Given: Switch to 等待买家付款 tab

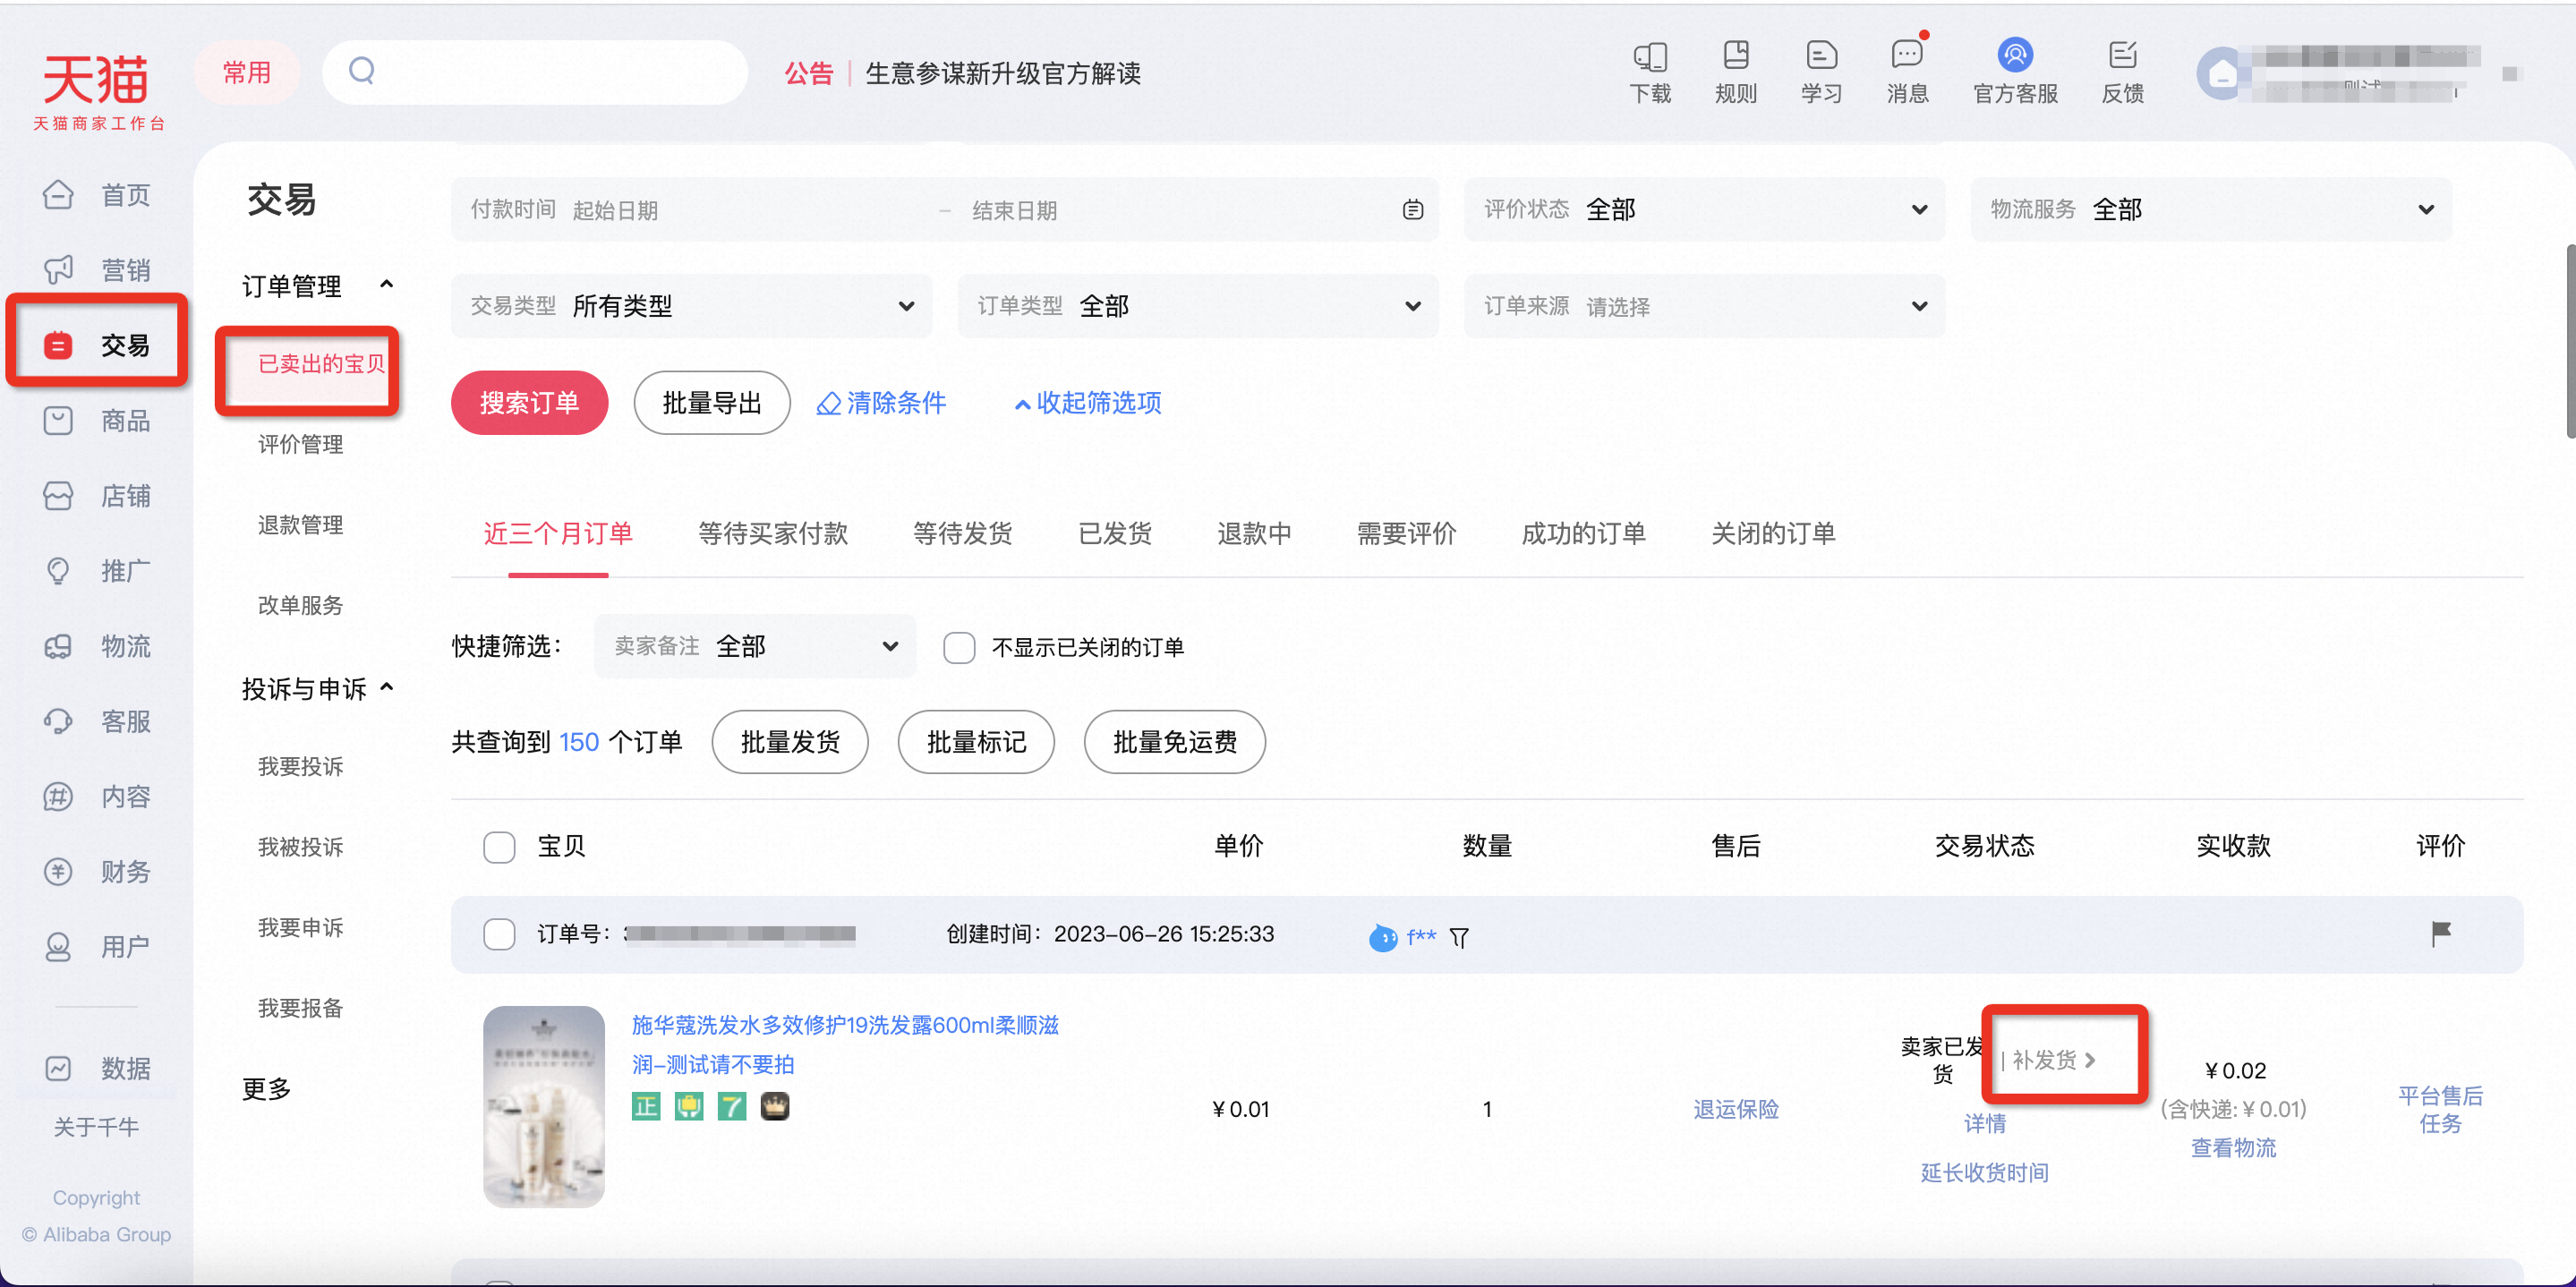Looking at the screenshot, I should coord(772,533).
